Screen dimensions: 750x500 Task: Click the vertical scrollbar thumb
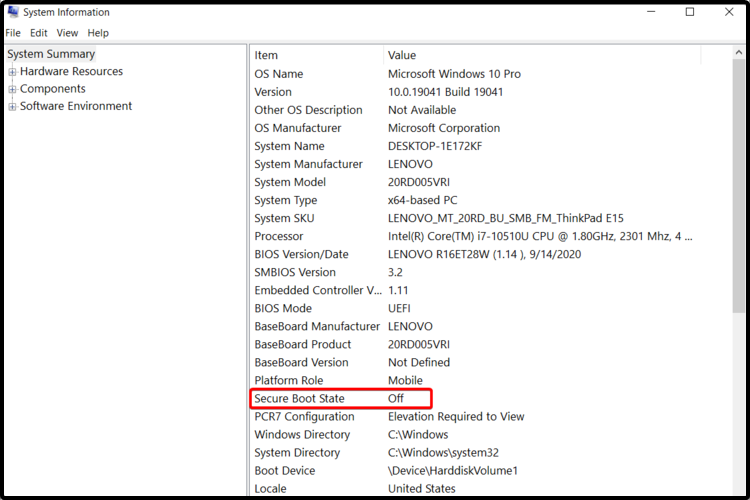coord(739,187)
